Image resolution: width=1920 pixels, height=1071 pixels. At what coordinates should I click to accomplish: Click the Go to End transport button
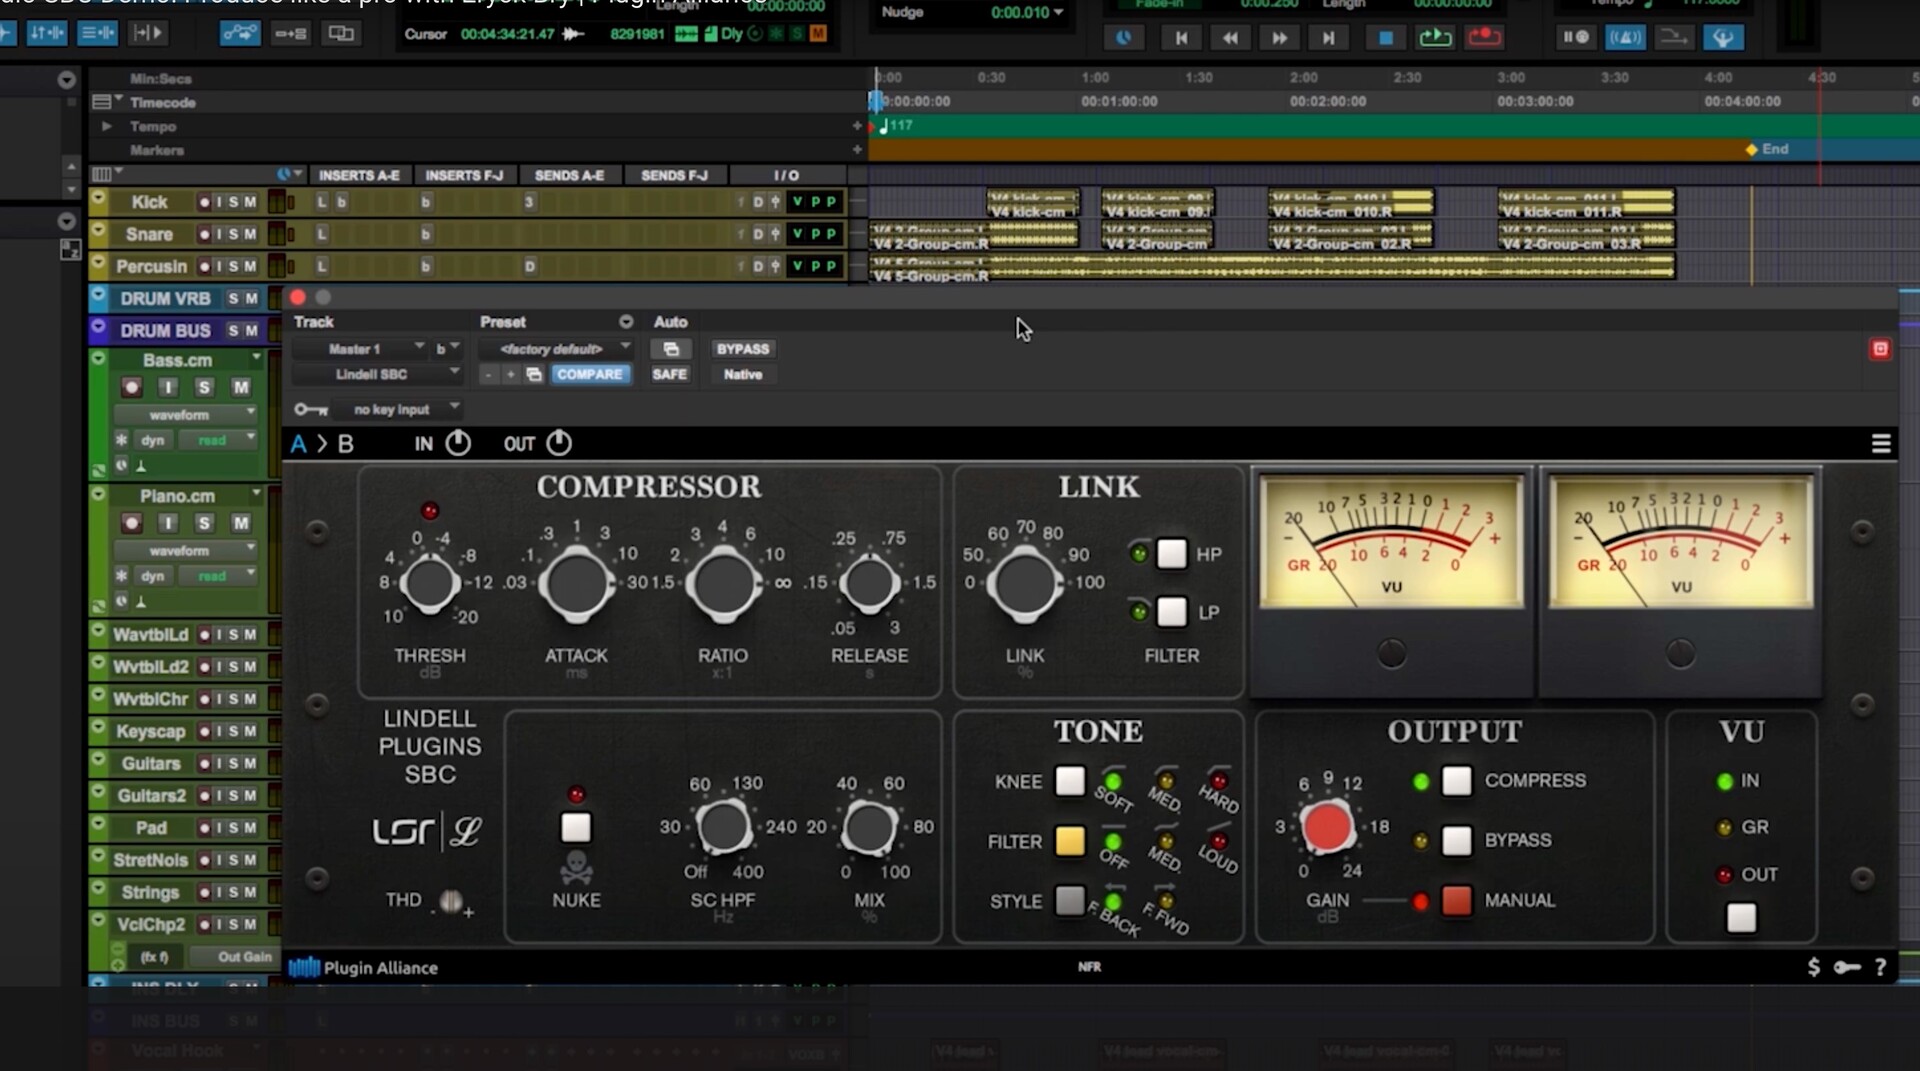[1328, 37]
